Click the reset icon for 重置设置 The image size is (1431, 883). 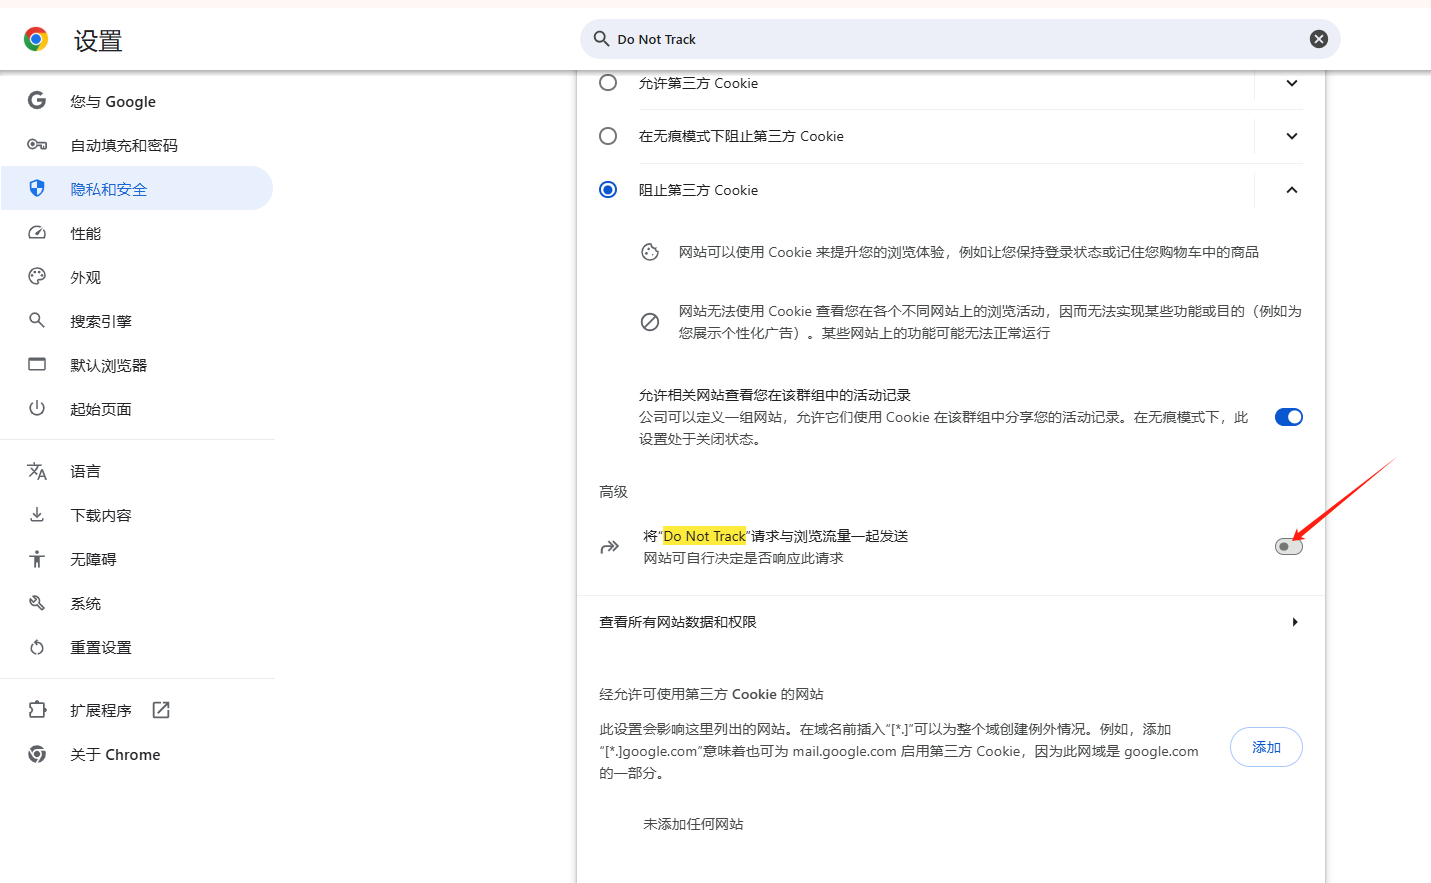tap(37, 647)
